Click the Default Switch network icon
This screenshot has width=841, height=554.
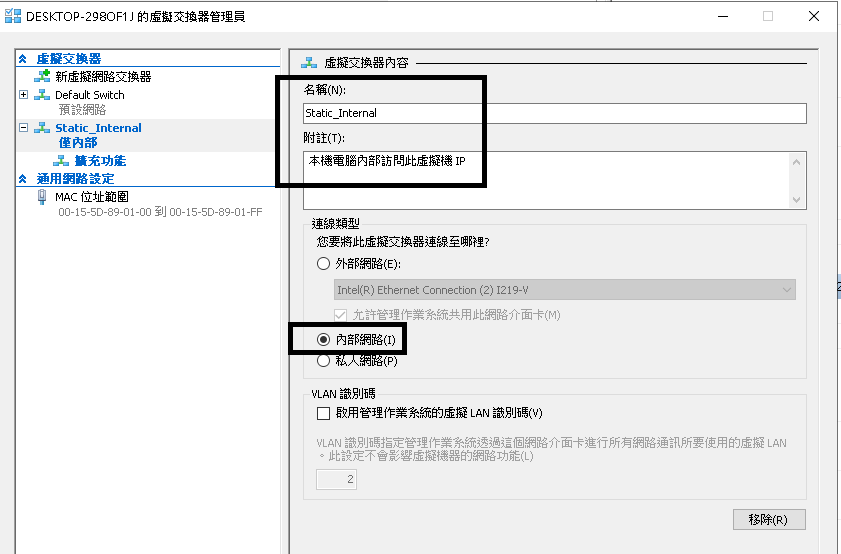point(42,95)
